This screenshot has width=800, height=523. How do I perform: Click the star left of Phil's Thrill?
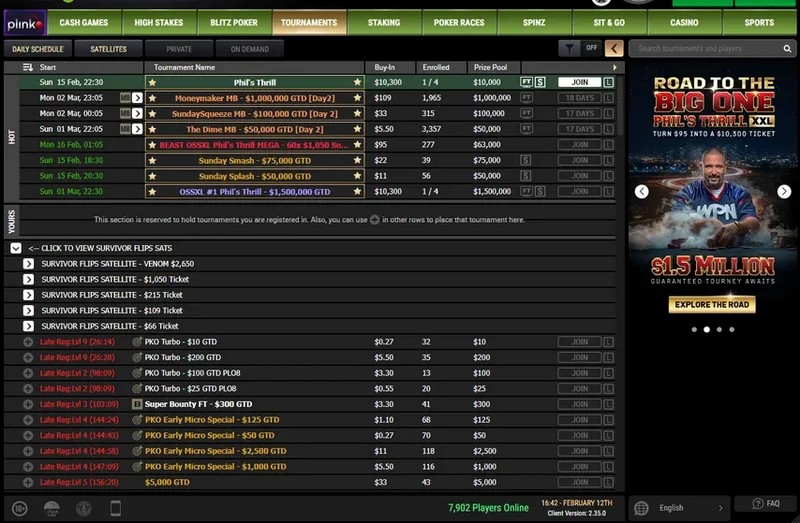(x=152, y=82)
